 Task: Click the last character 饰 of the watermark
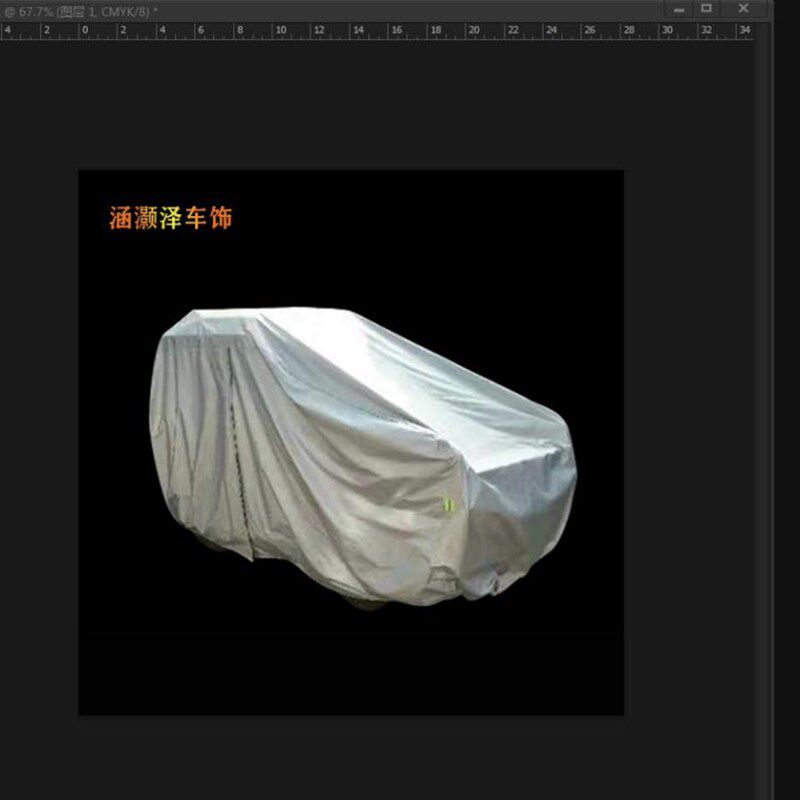pos(221,218)
